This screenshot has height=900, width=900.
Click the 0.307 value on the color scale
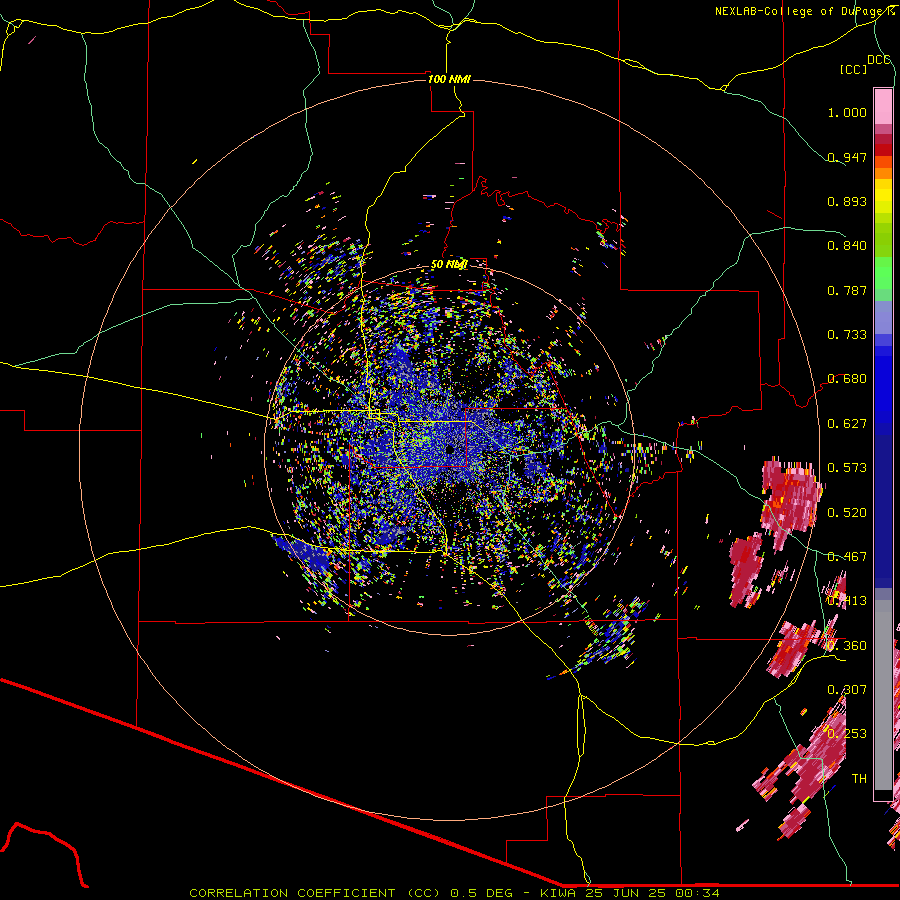(x=847, y=690)
